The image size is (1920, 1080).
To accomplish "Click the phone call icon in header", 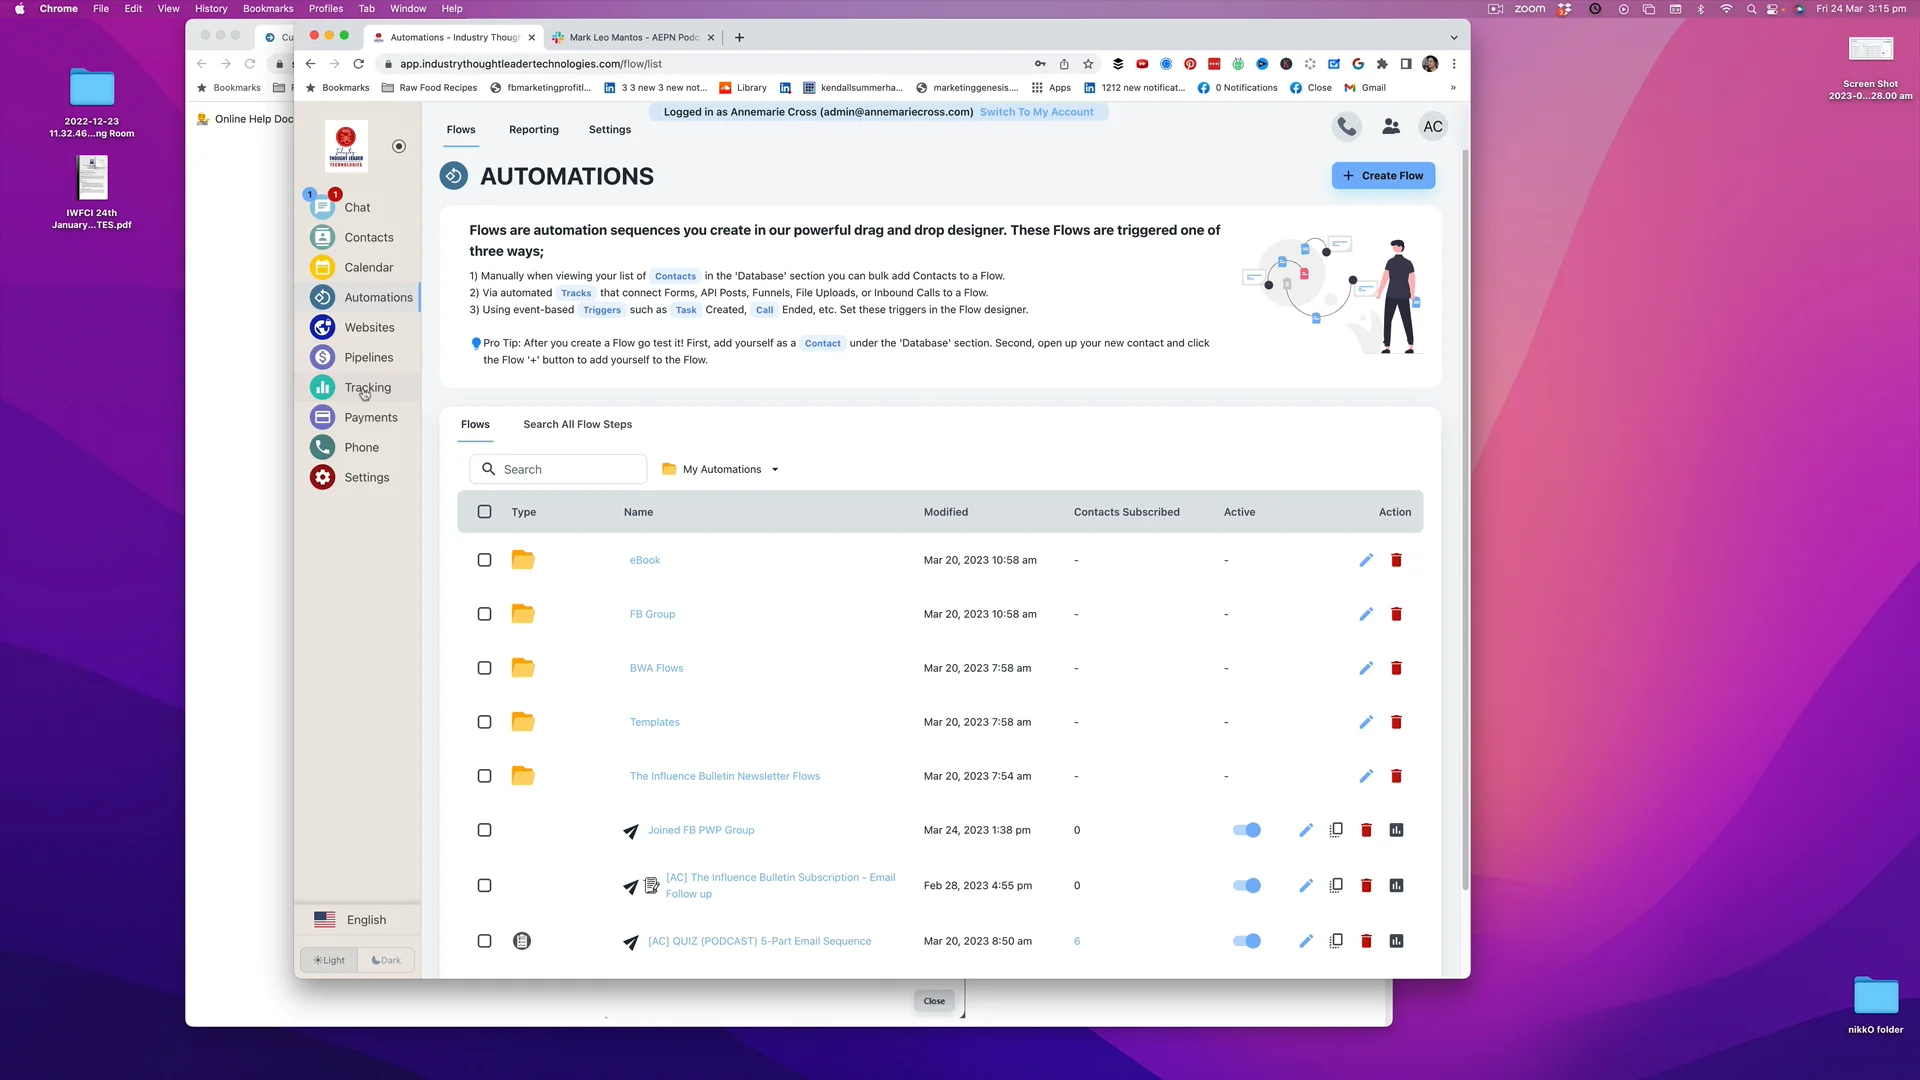I will (1347, 127).
